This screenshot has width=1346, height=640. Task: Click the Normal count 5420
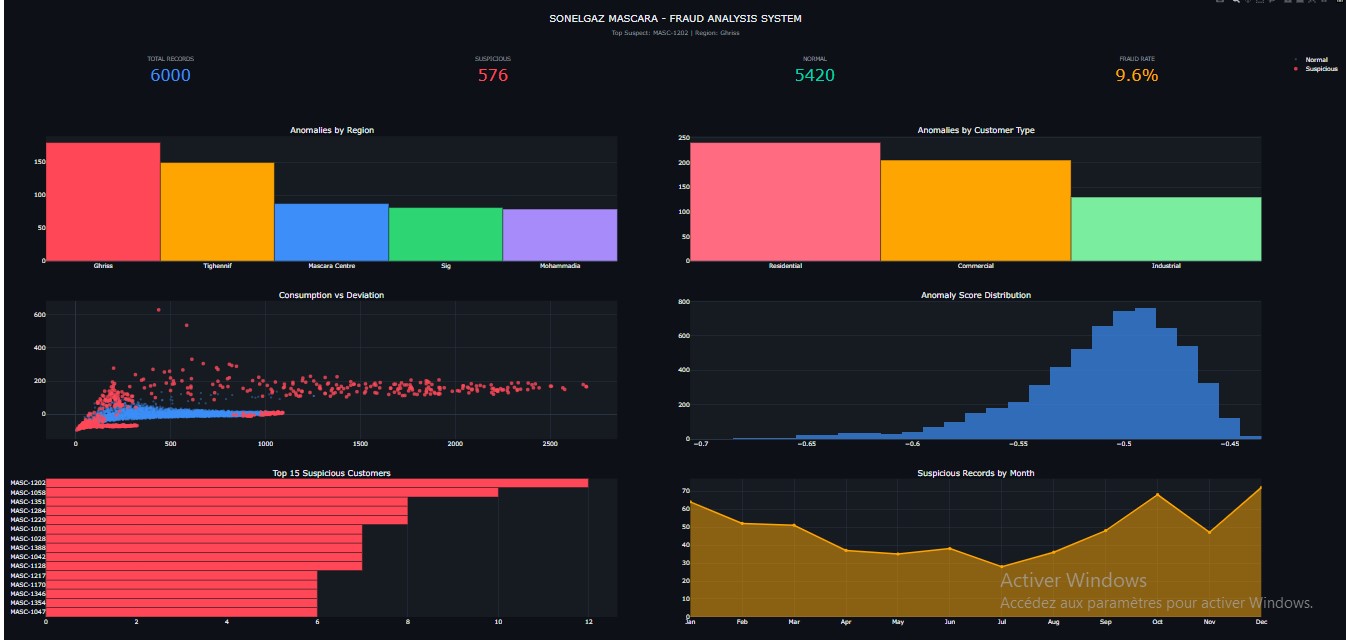click(x=815, y=76)
